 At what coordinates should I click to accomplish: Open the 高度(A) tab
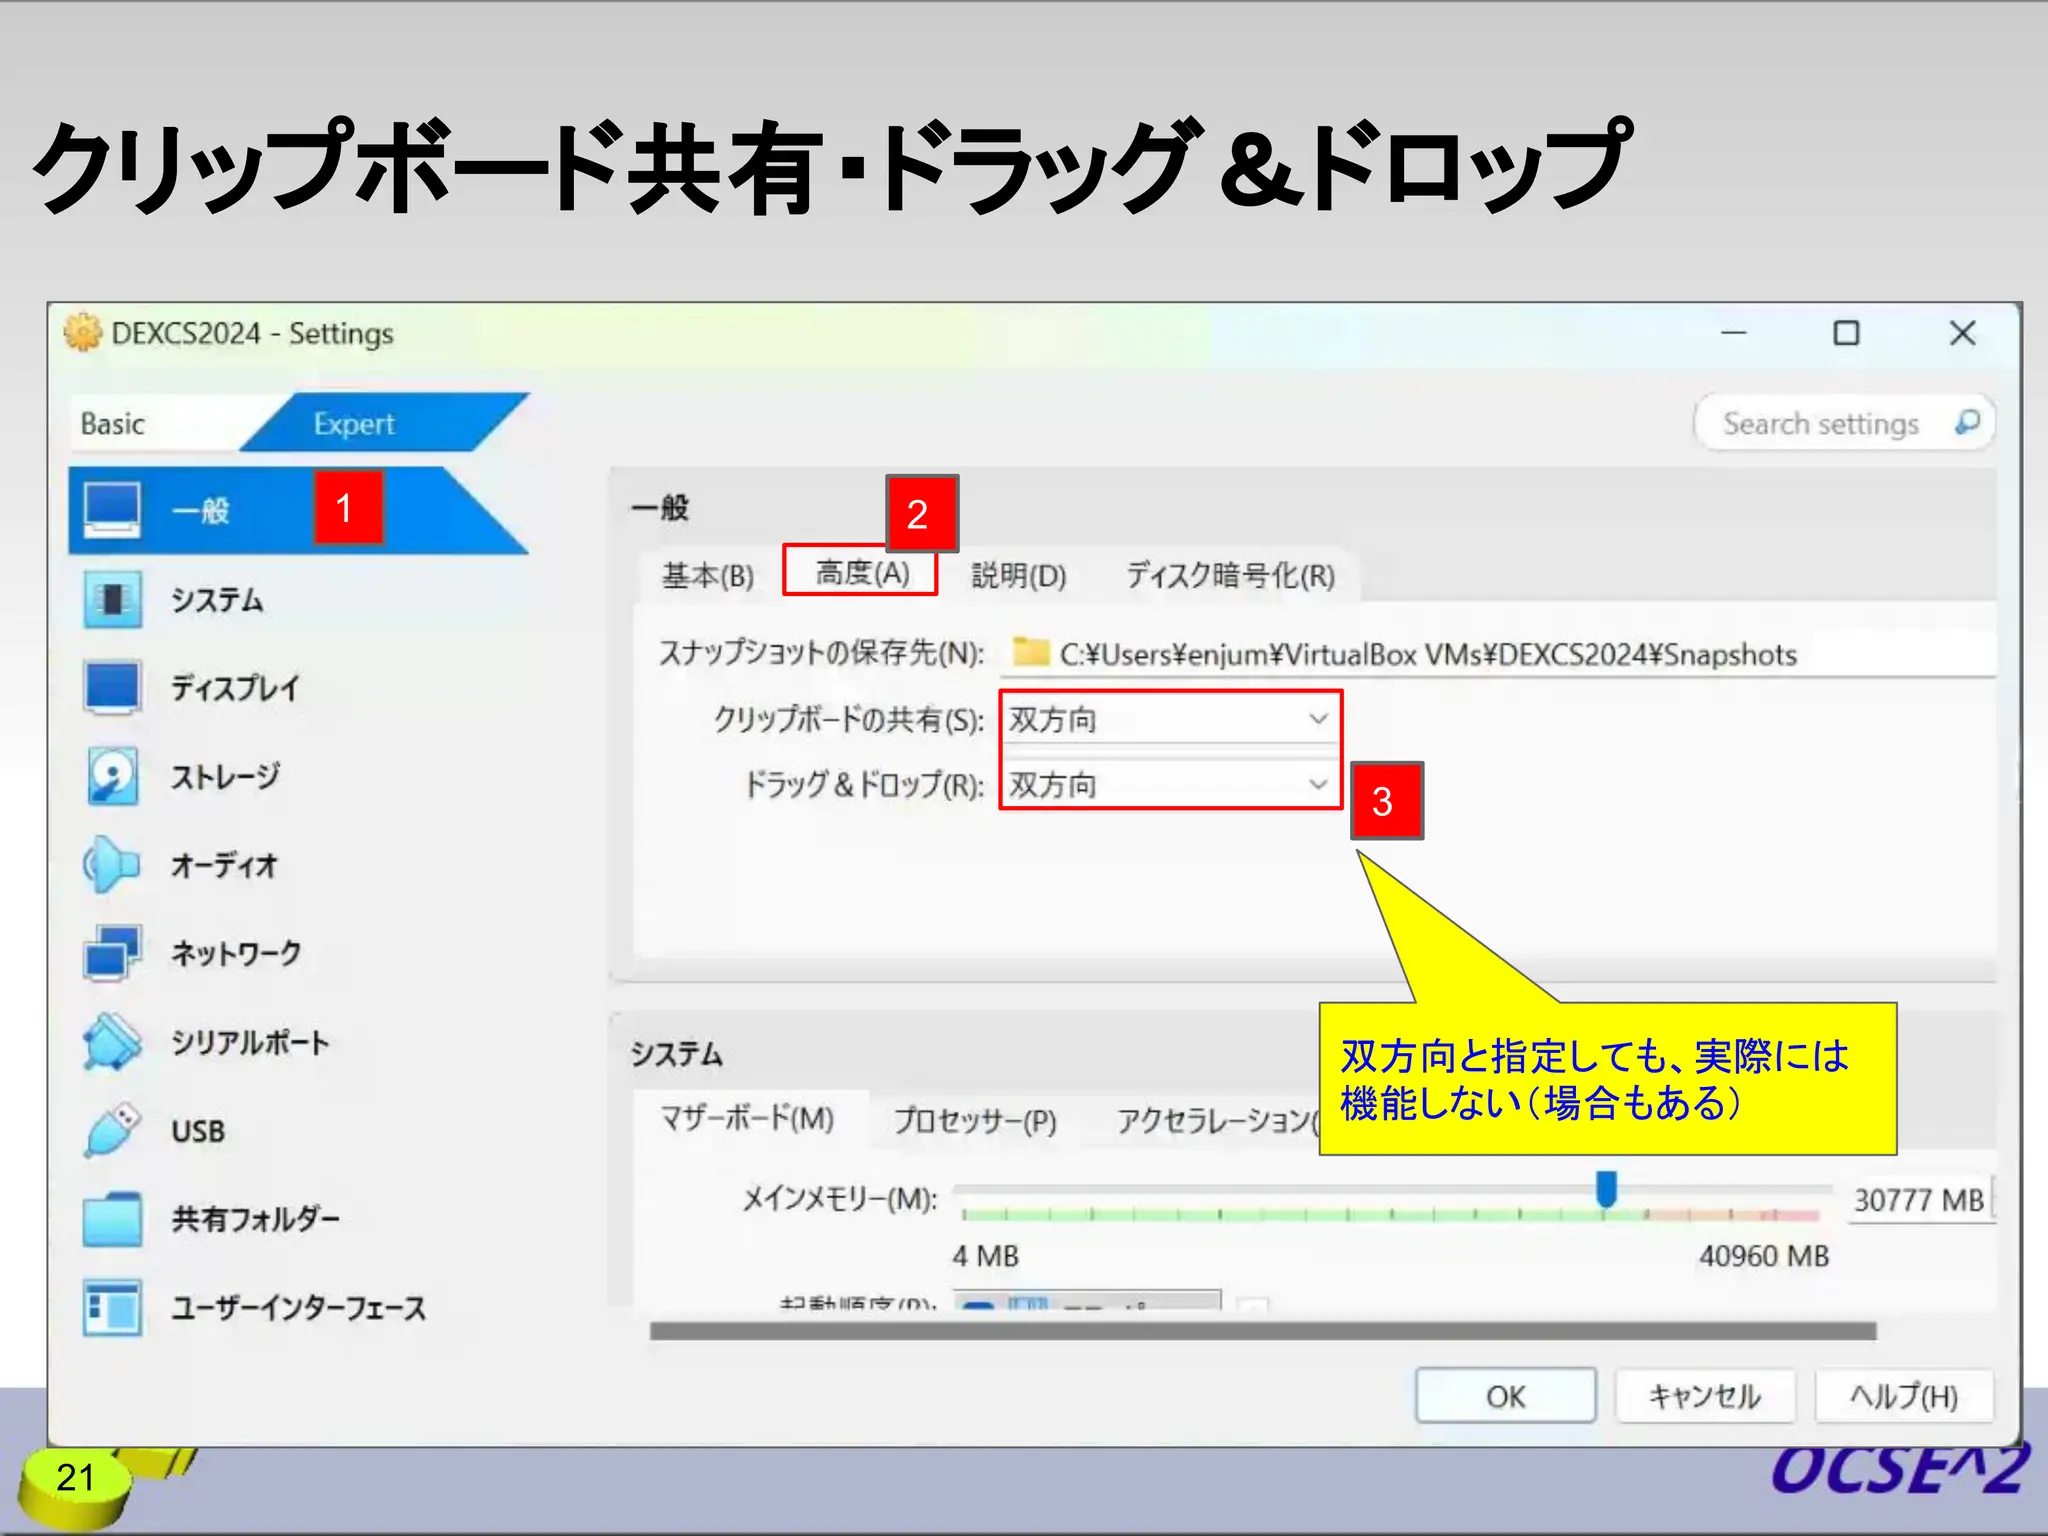tap(861, 573)
